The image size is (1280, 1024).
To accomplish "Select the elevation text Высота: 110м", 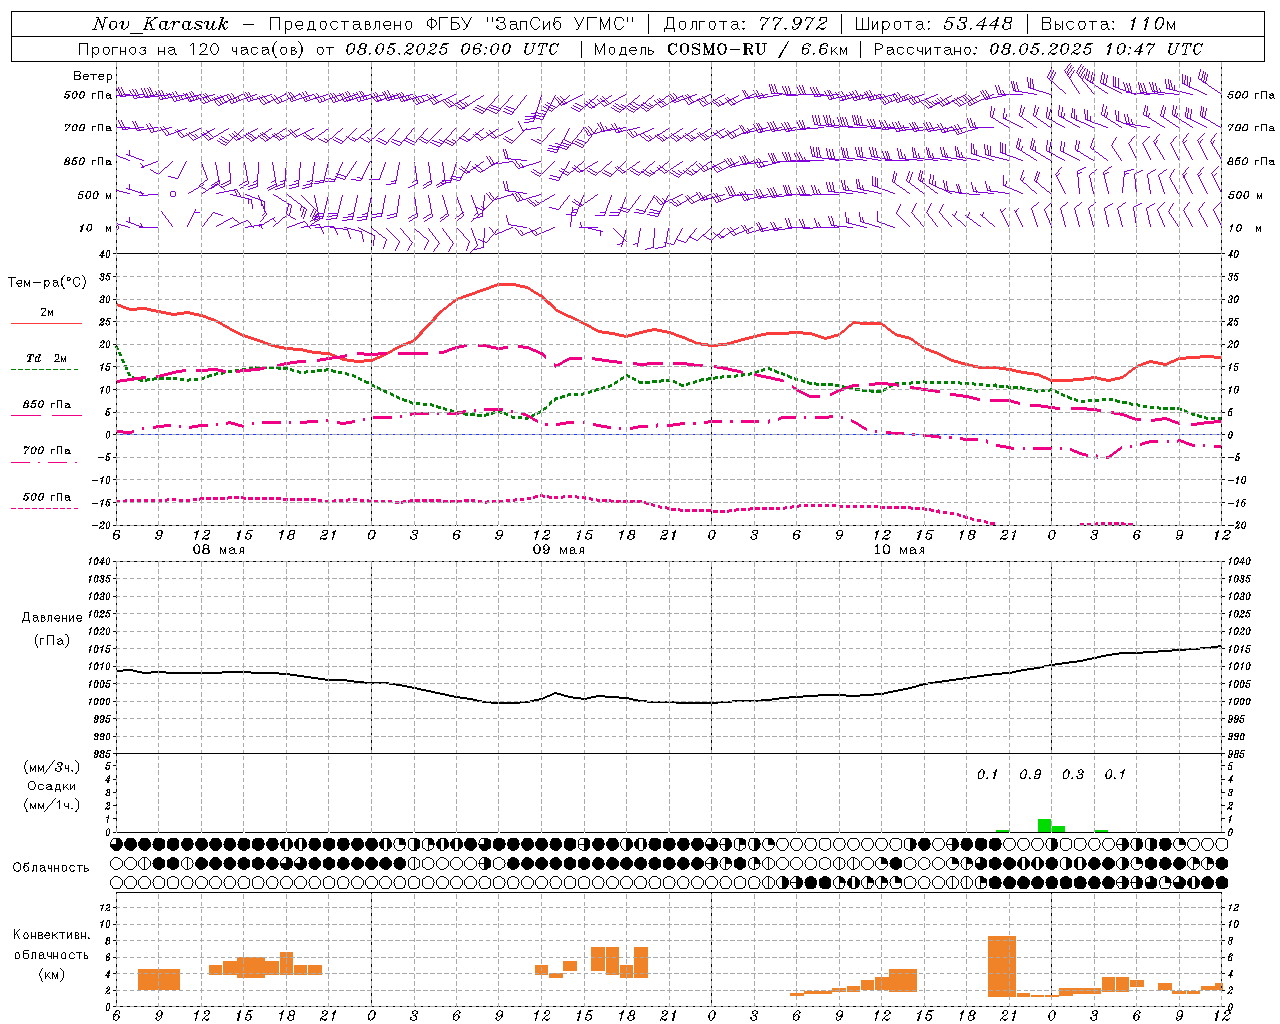I will tap(1108, 24).
